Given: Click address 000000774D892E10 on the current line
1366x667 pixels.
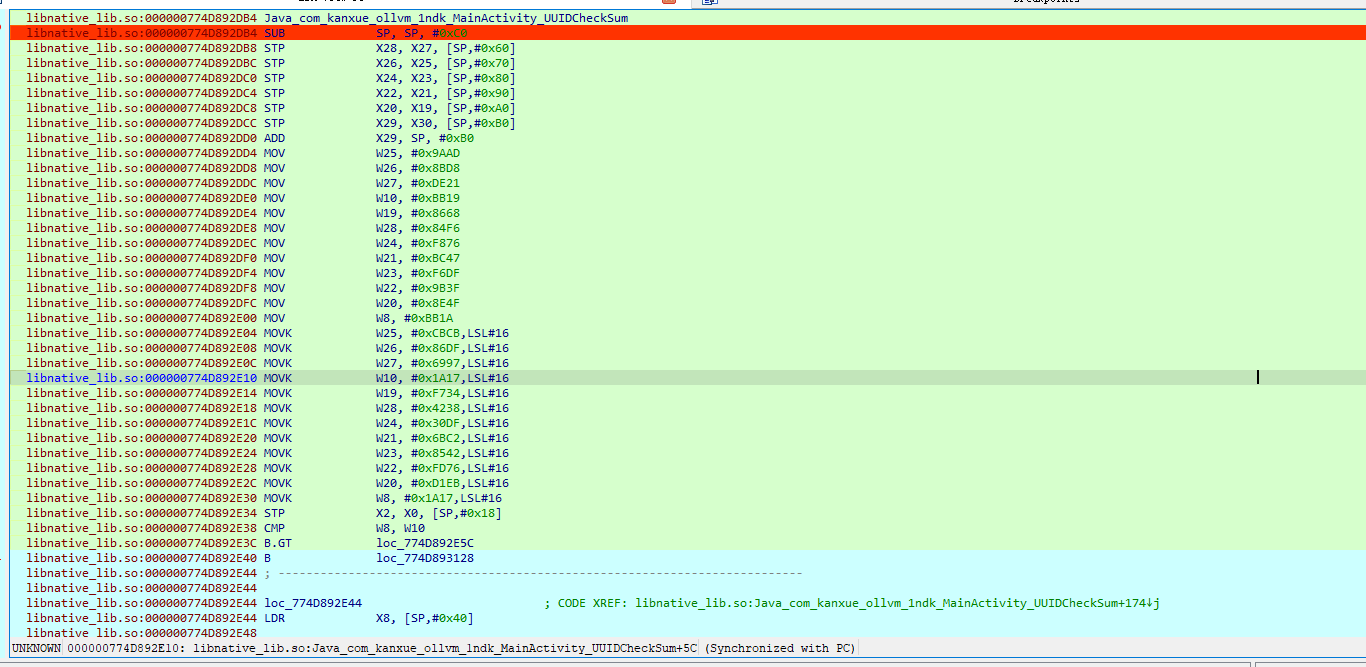Looking at the screenshot, I should tap(200, 378).
